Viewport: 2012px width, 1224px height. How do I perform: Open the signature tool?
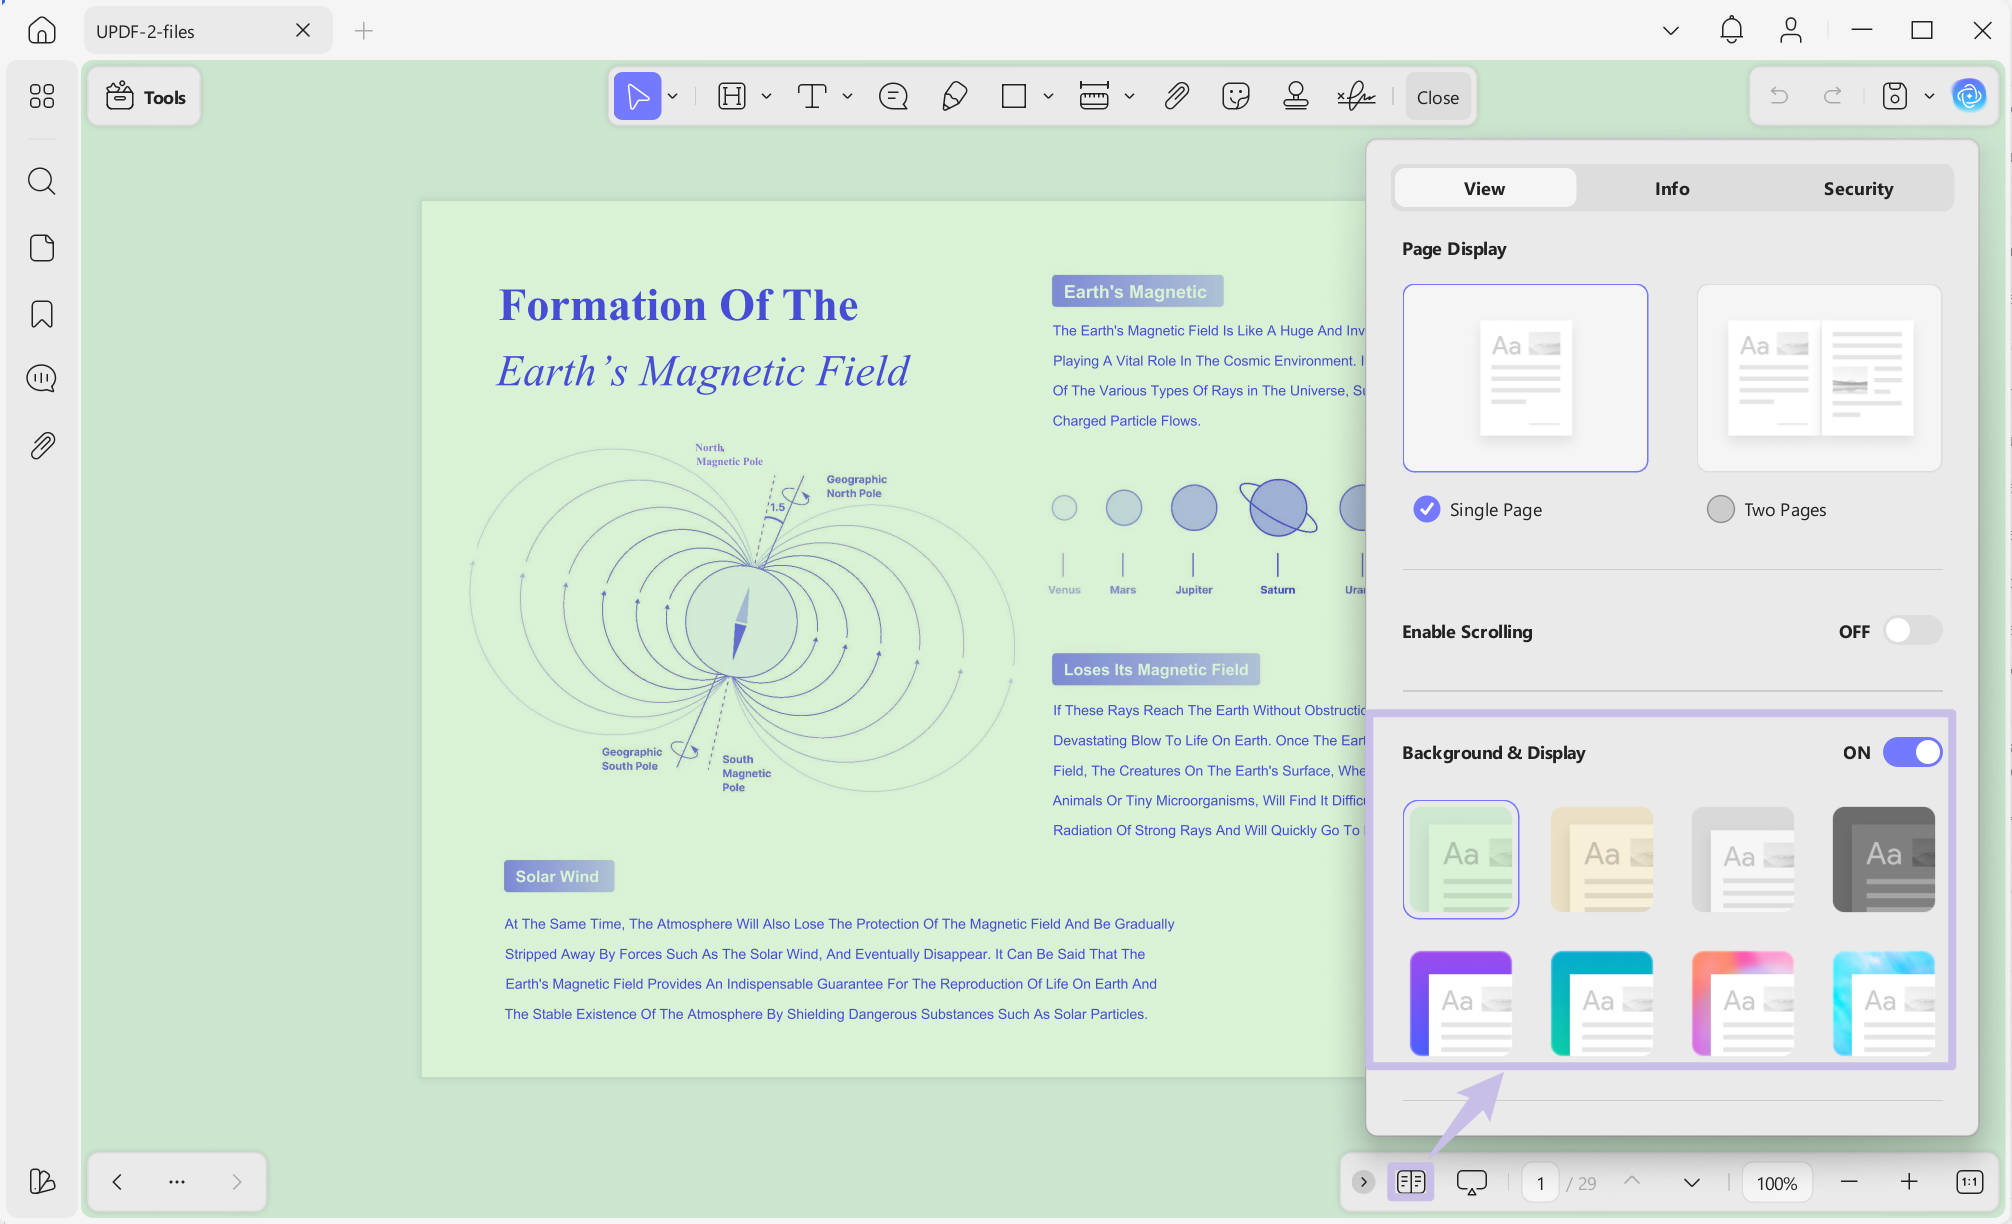tap(1356, 97)
